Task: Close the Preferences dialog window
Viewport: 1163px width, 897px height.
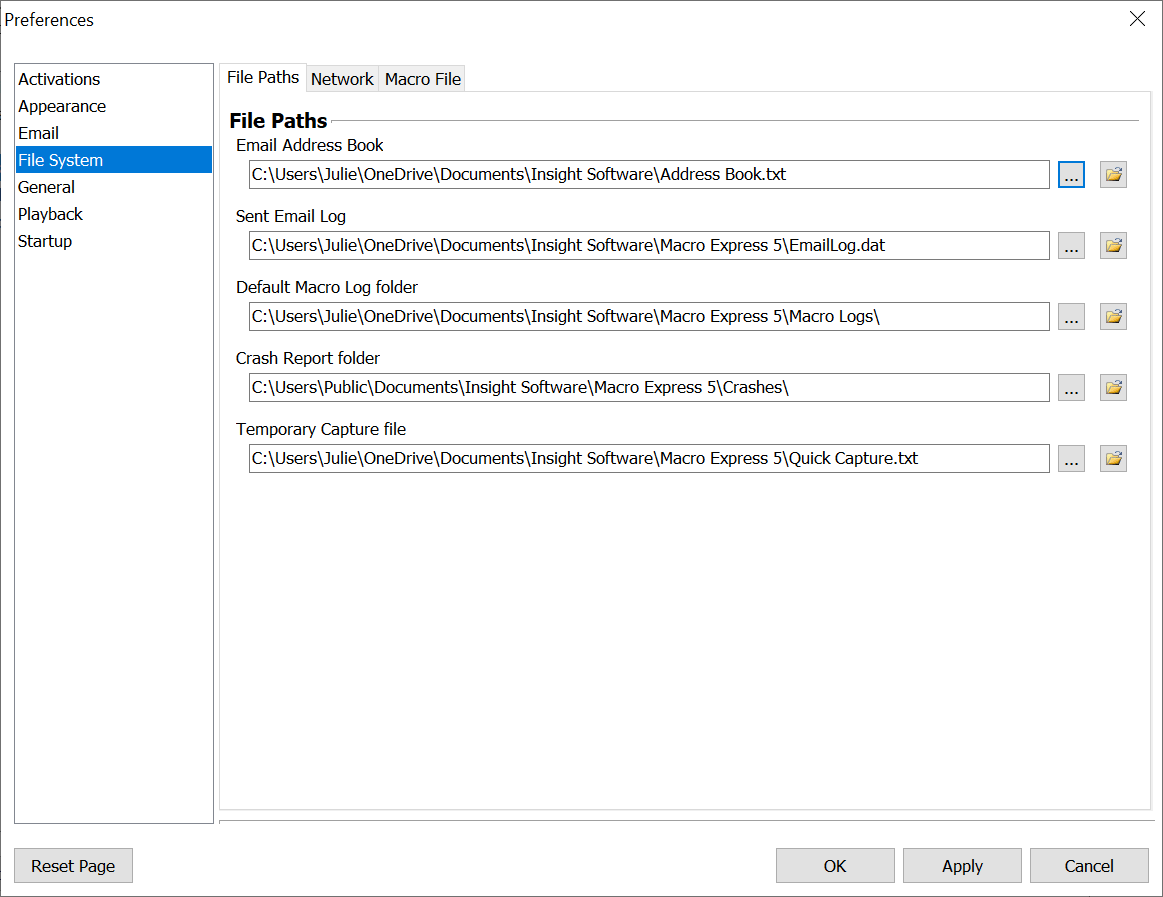Action: pos(1137,19)
